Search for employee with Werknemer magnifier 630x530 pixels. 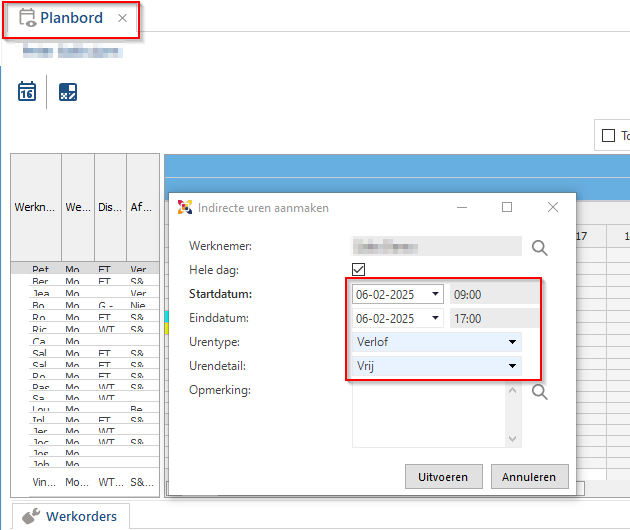point(539,248)
